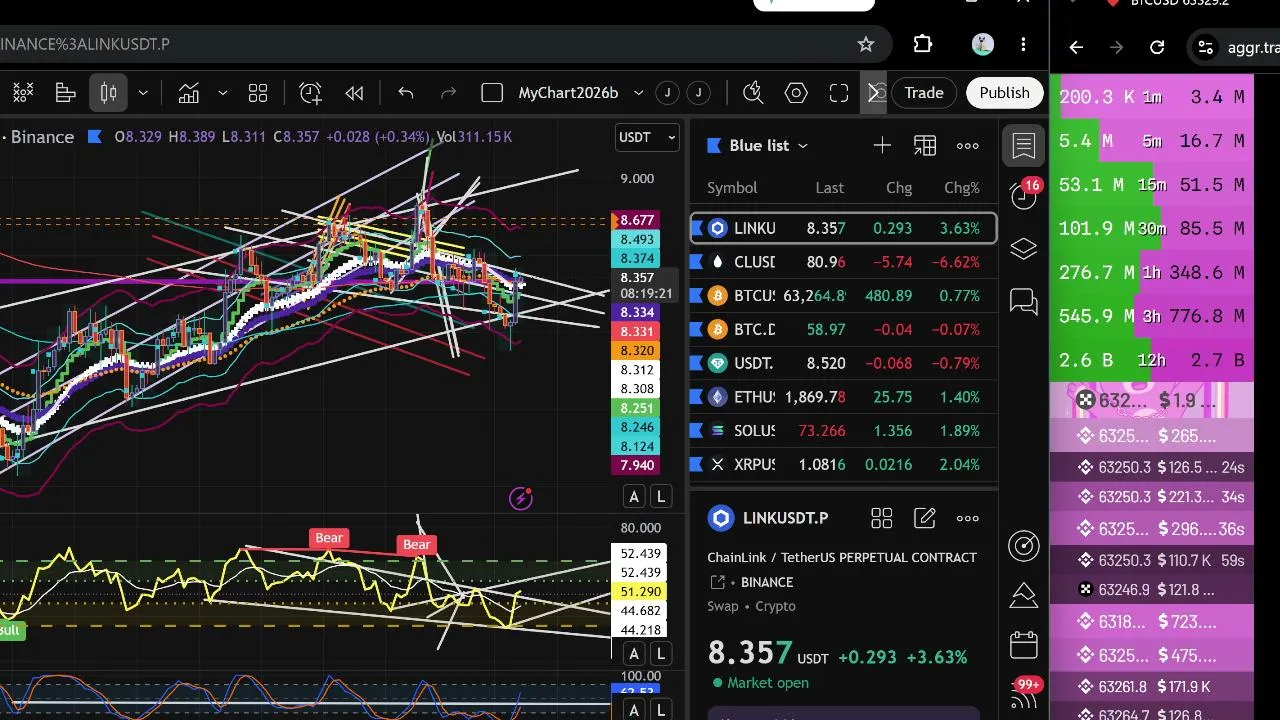Expand the chart type dropdown arrow
The height and width of the screenshot is (720, 1280).
click(x=143, y=93)
